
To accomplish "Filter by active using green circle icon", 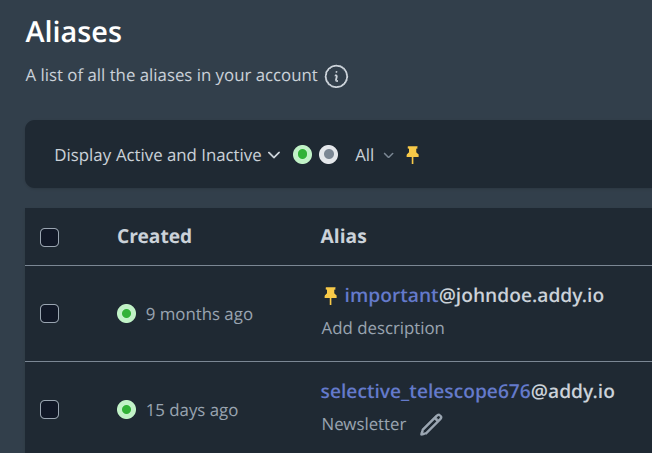I will [302, 155].
